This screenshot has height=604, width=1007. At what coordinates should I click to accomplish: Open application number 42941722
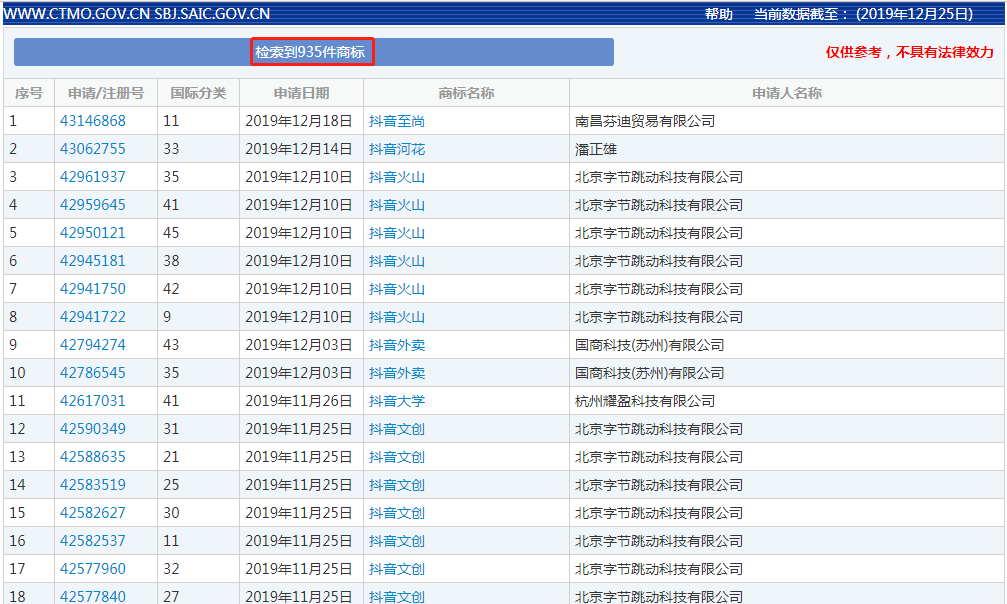(93, 317)
